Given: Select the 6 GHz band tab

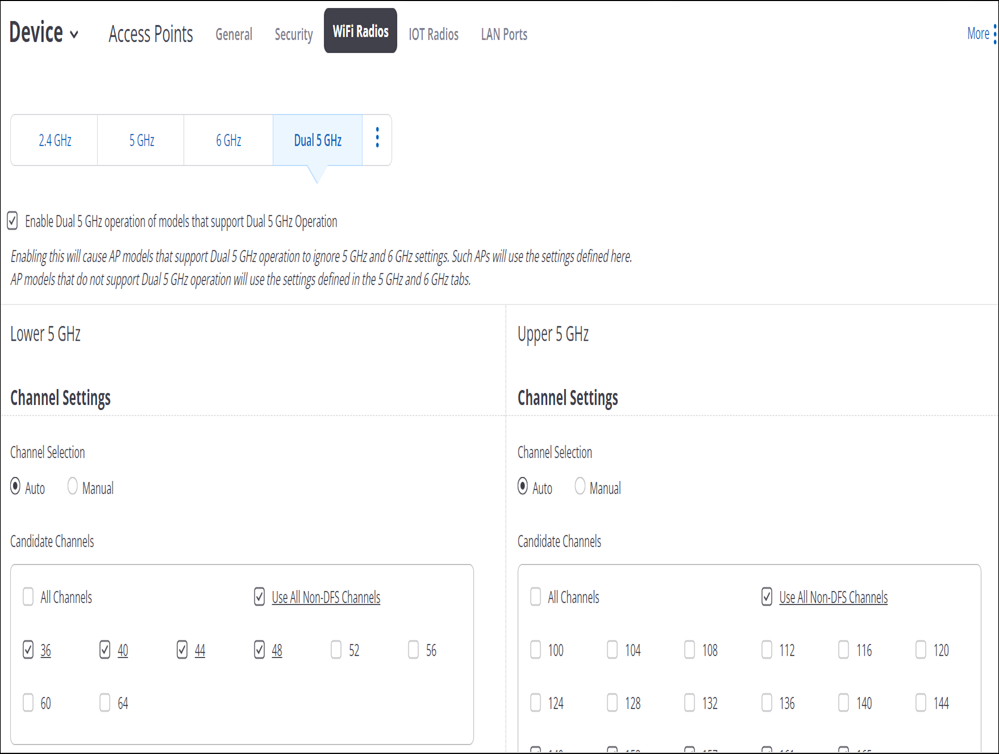Looking at the screenshot, I should click(x=229, y=140).
